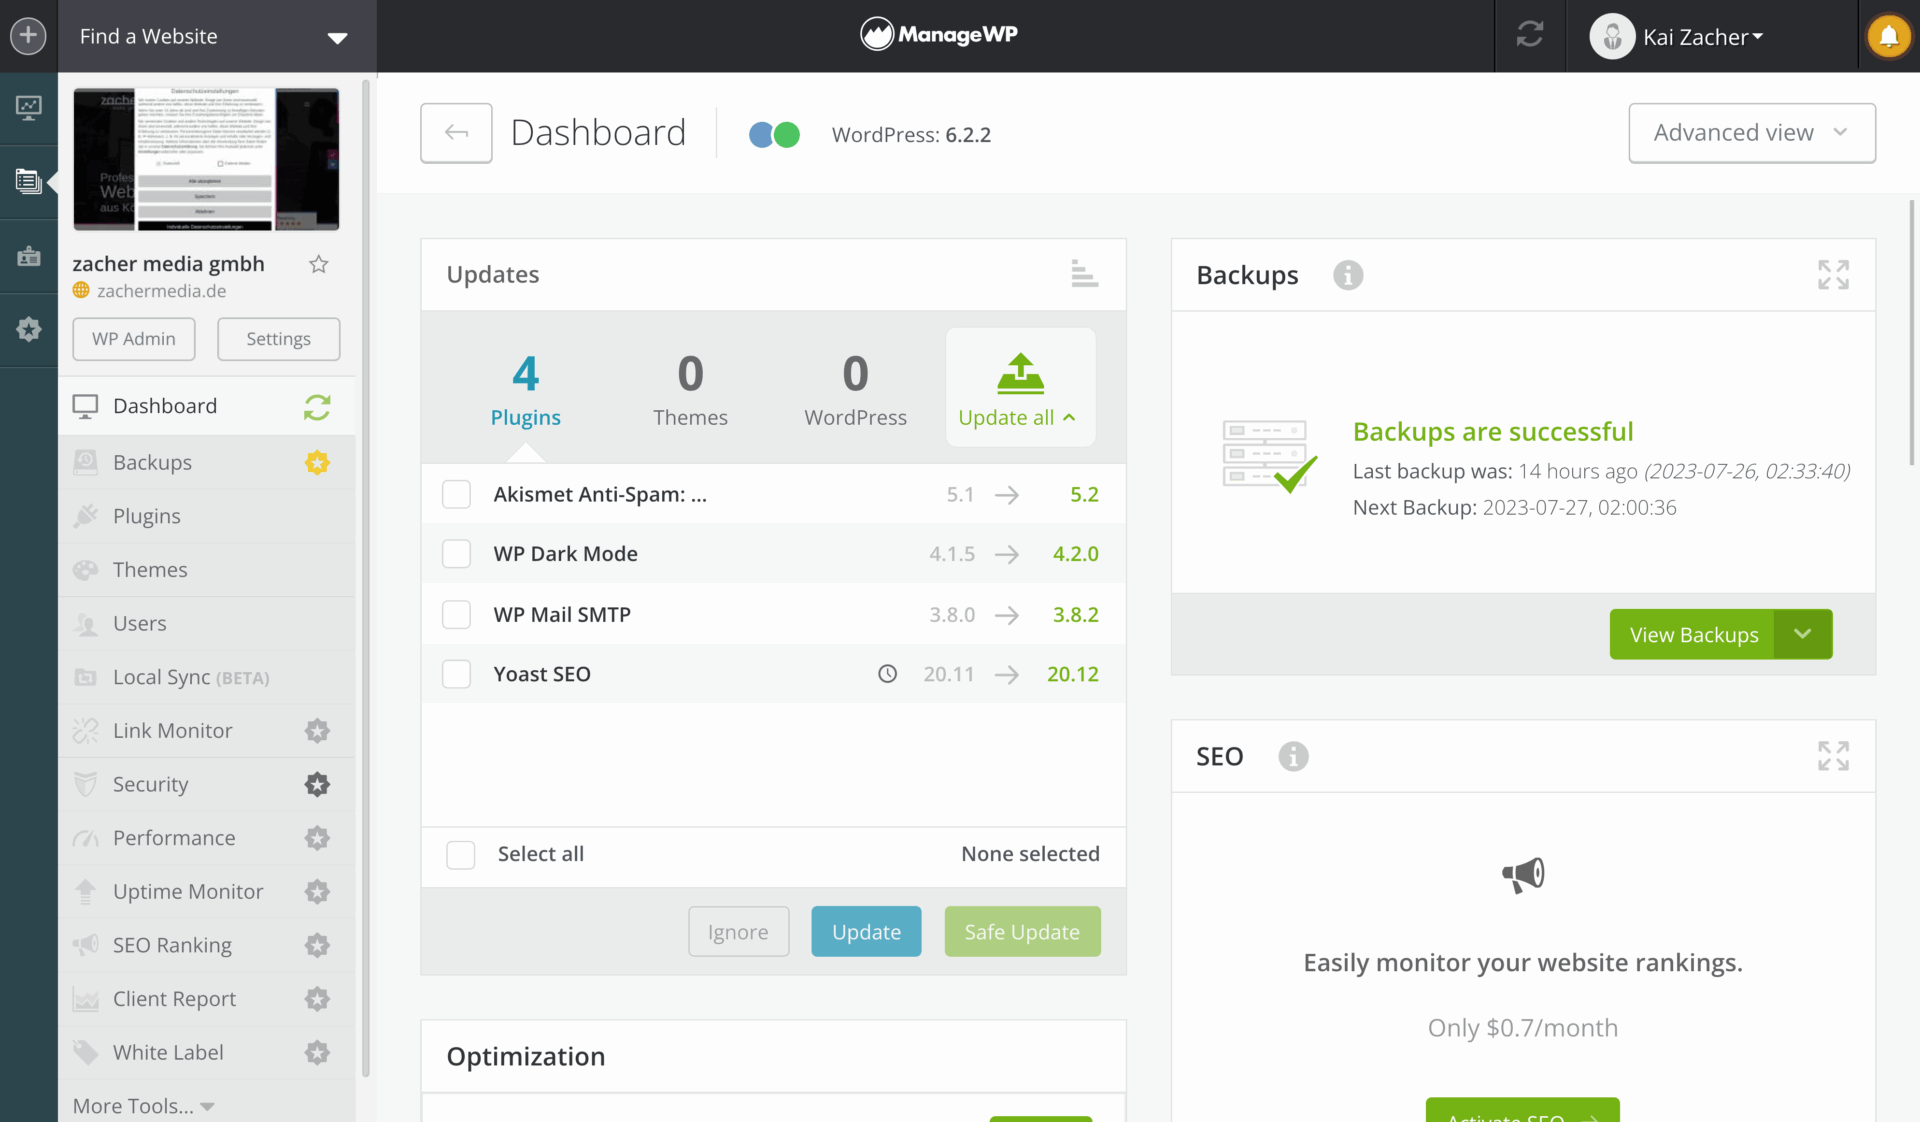This screenshot has height=1122, width=1920.
Task: Check the WP Dark Mode update checkbox
Action: pyautogui.click(x=456, y=553)
